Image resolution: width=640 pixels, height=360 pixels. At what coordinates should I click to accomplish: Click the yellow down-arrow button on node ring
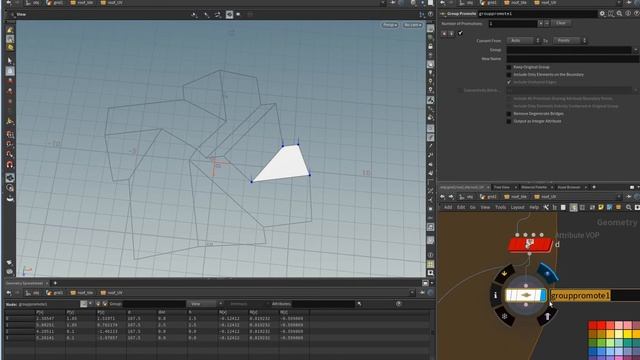(x=504, y=274)
